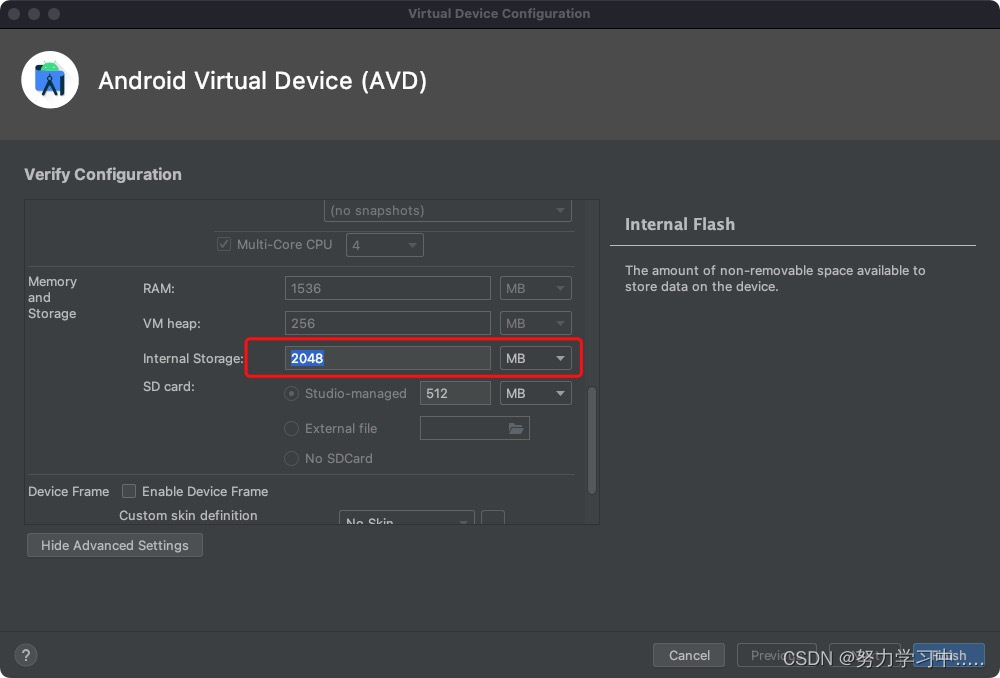The height and width of the screenshot is (678, 1000).
Task: Choose the No SDCard radio option
Action: [x=291, y=459]
